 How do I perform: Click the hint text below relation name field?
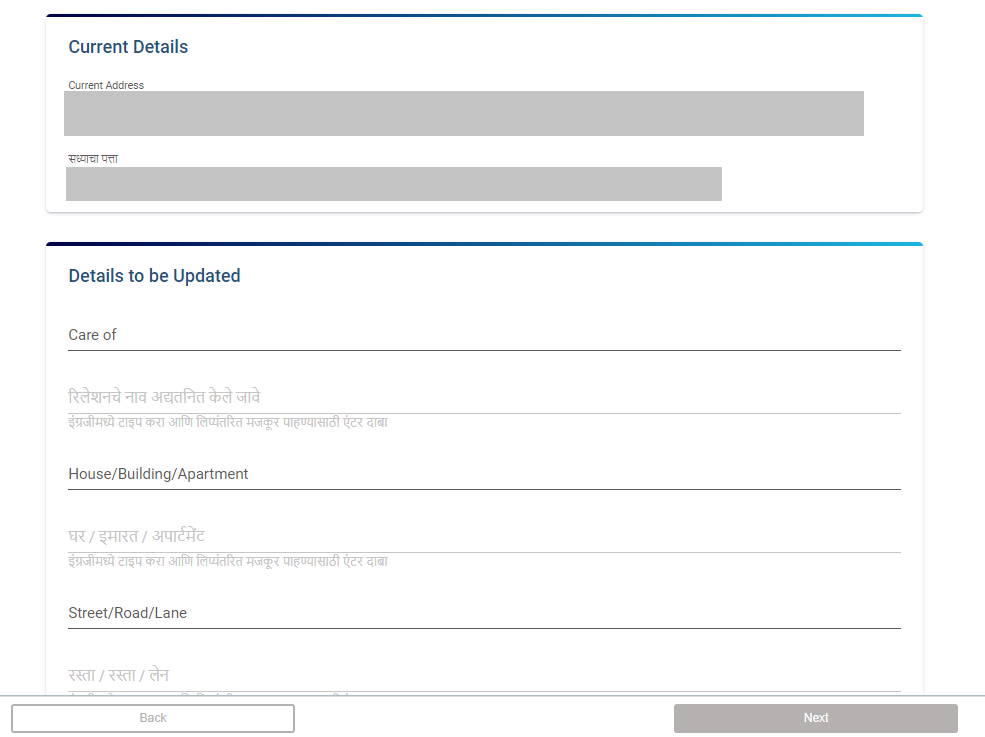228,423
